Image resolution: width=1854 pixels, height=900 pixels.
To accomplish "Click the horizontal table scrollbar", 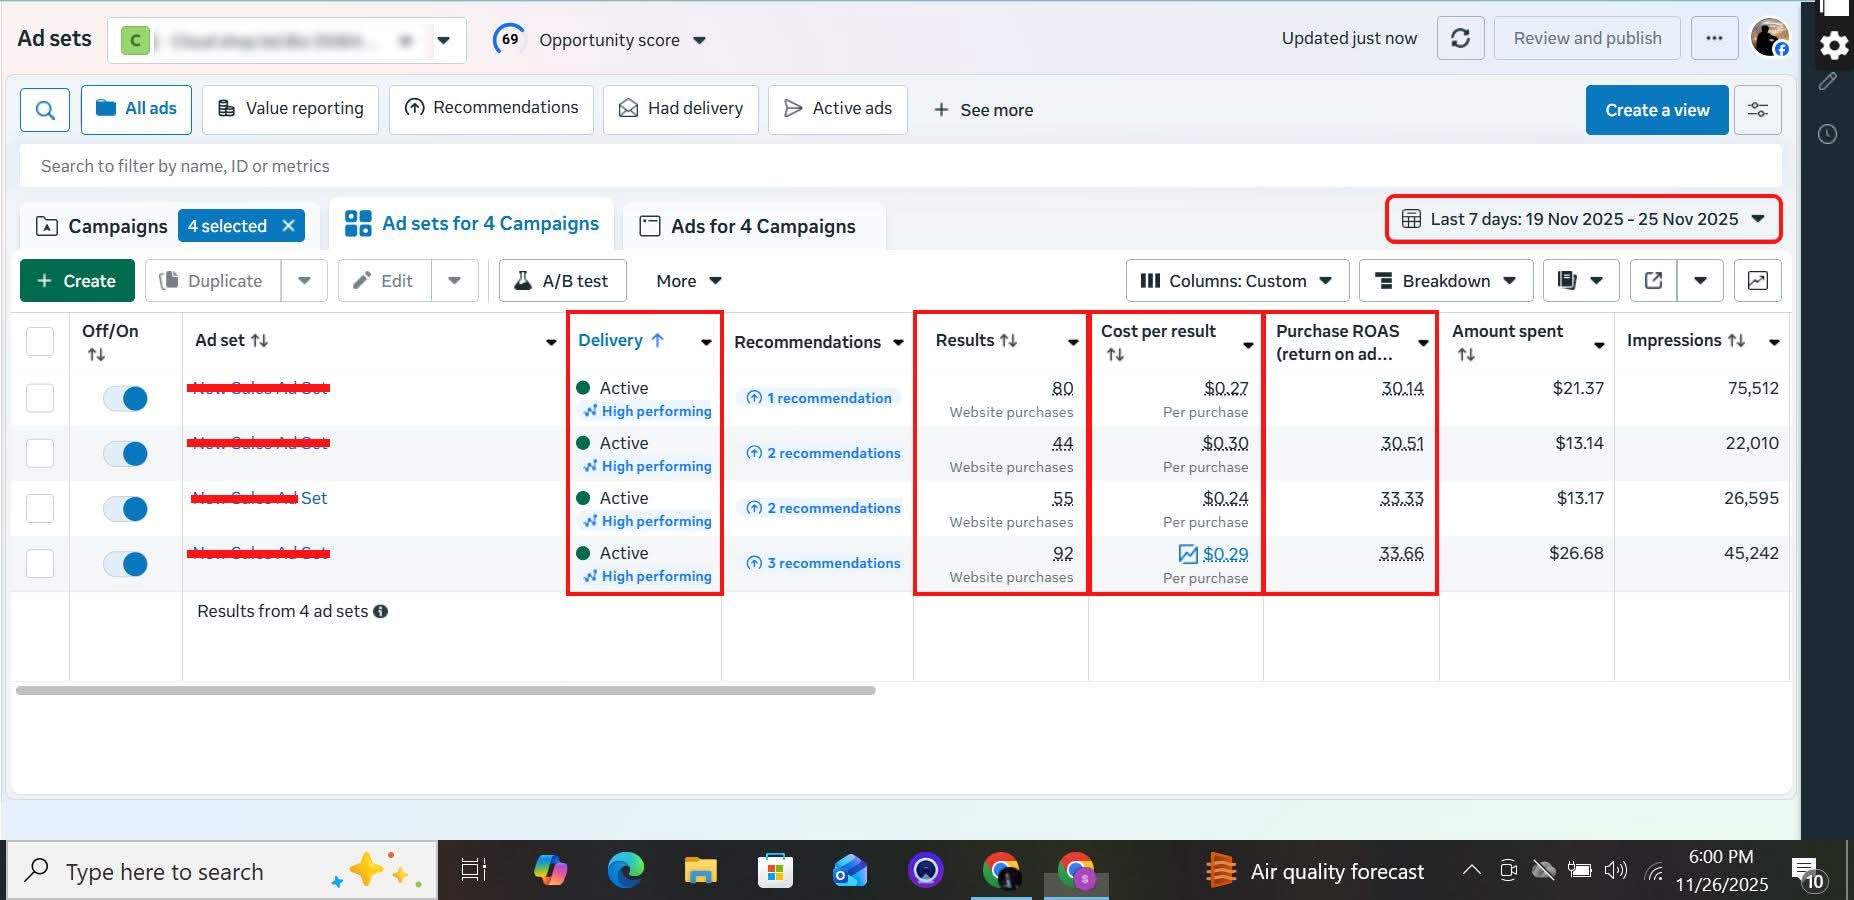I will point(445,690).
